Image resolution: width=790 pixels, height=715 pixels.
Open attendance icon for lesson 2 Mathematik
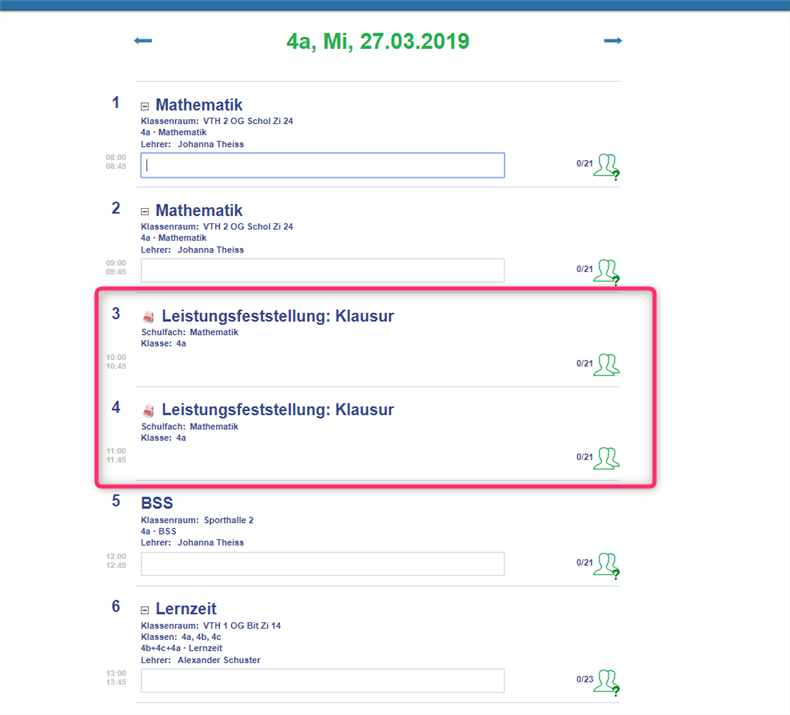point(606,271)
